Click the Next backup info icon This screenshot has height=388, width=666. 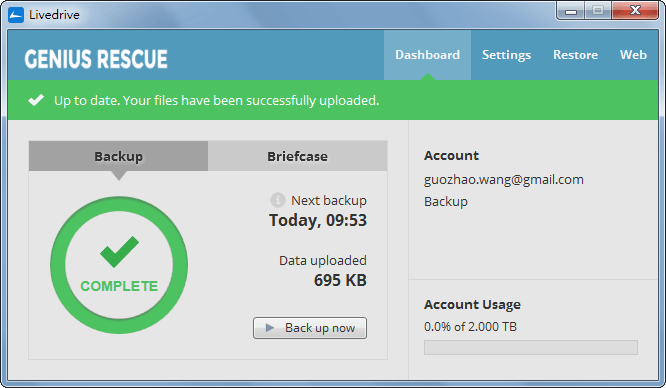(278, 200)
